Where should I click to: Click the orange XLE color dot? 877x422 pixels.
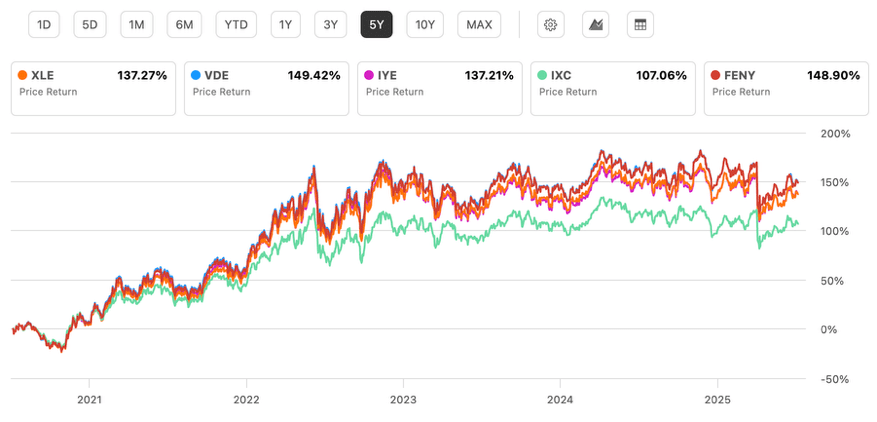click(23, 76)
